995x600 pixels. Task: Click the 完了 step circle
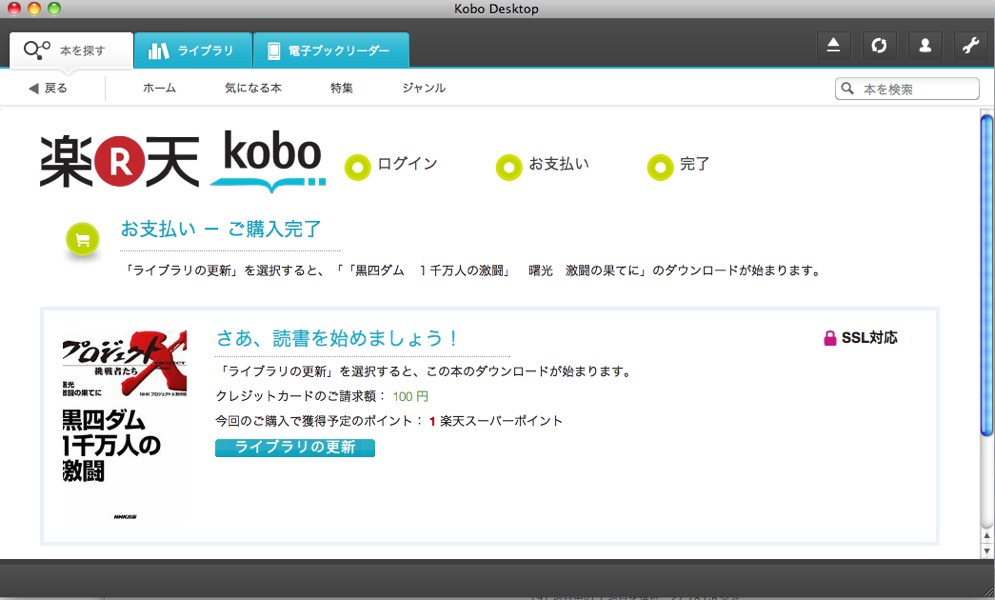(x=660, y=167)
